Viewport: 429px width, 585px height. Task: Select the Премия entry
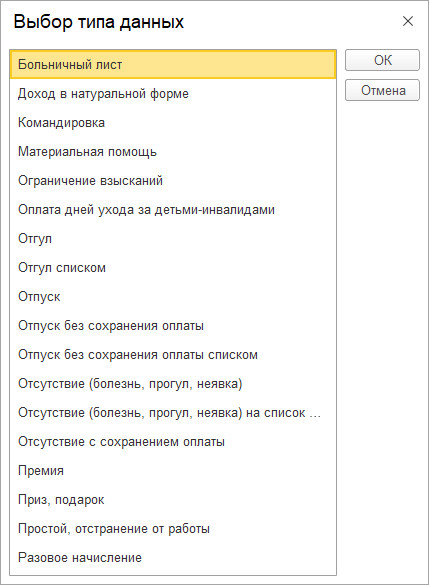pos(173,471)
